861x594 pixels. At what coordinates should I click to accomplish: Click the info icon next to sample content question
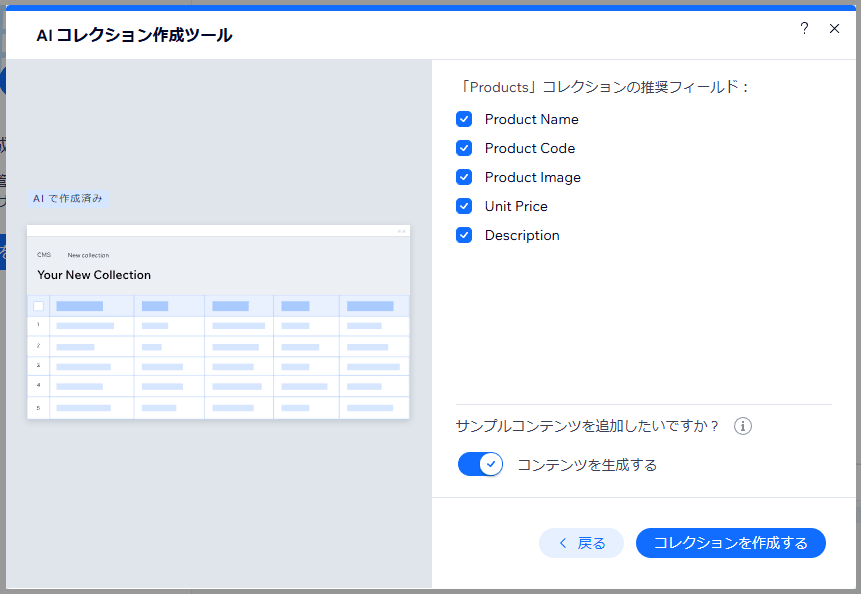tap(742, 426)
